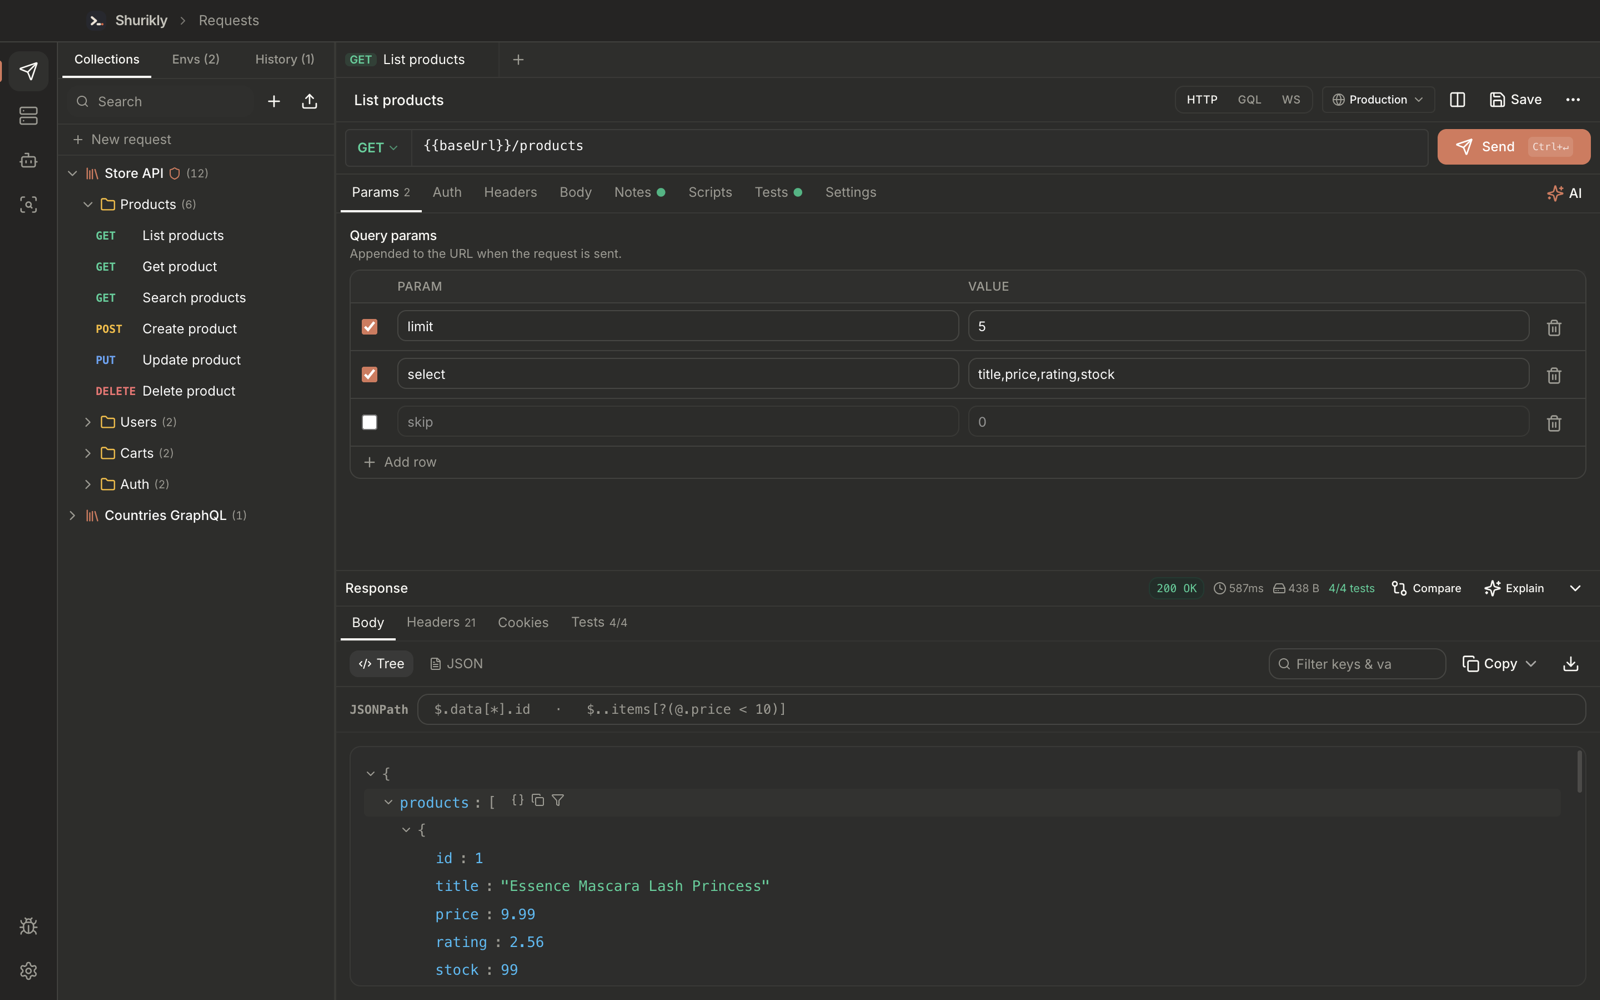Image resolution: width=1600 pixels, height=1000 pixels.
Task: Collapse the root JSON object
Action: [371, 774]
